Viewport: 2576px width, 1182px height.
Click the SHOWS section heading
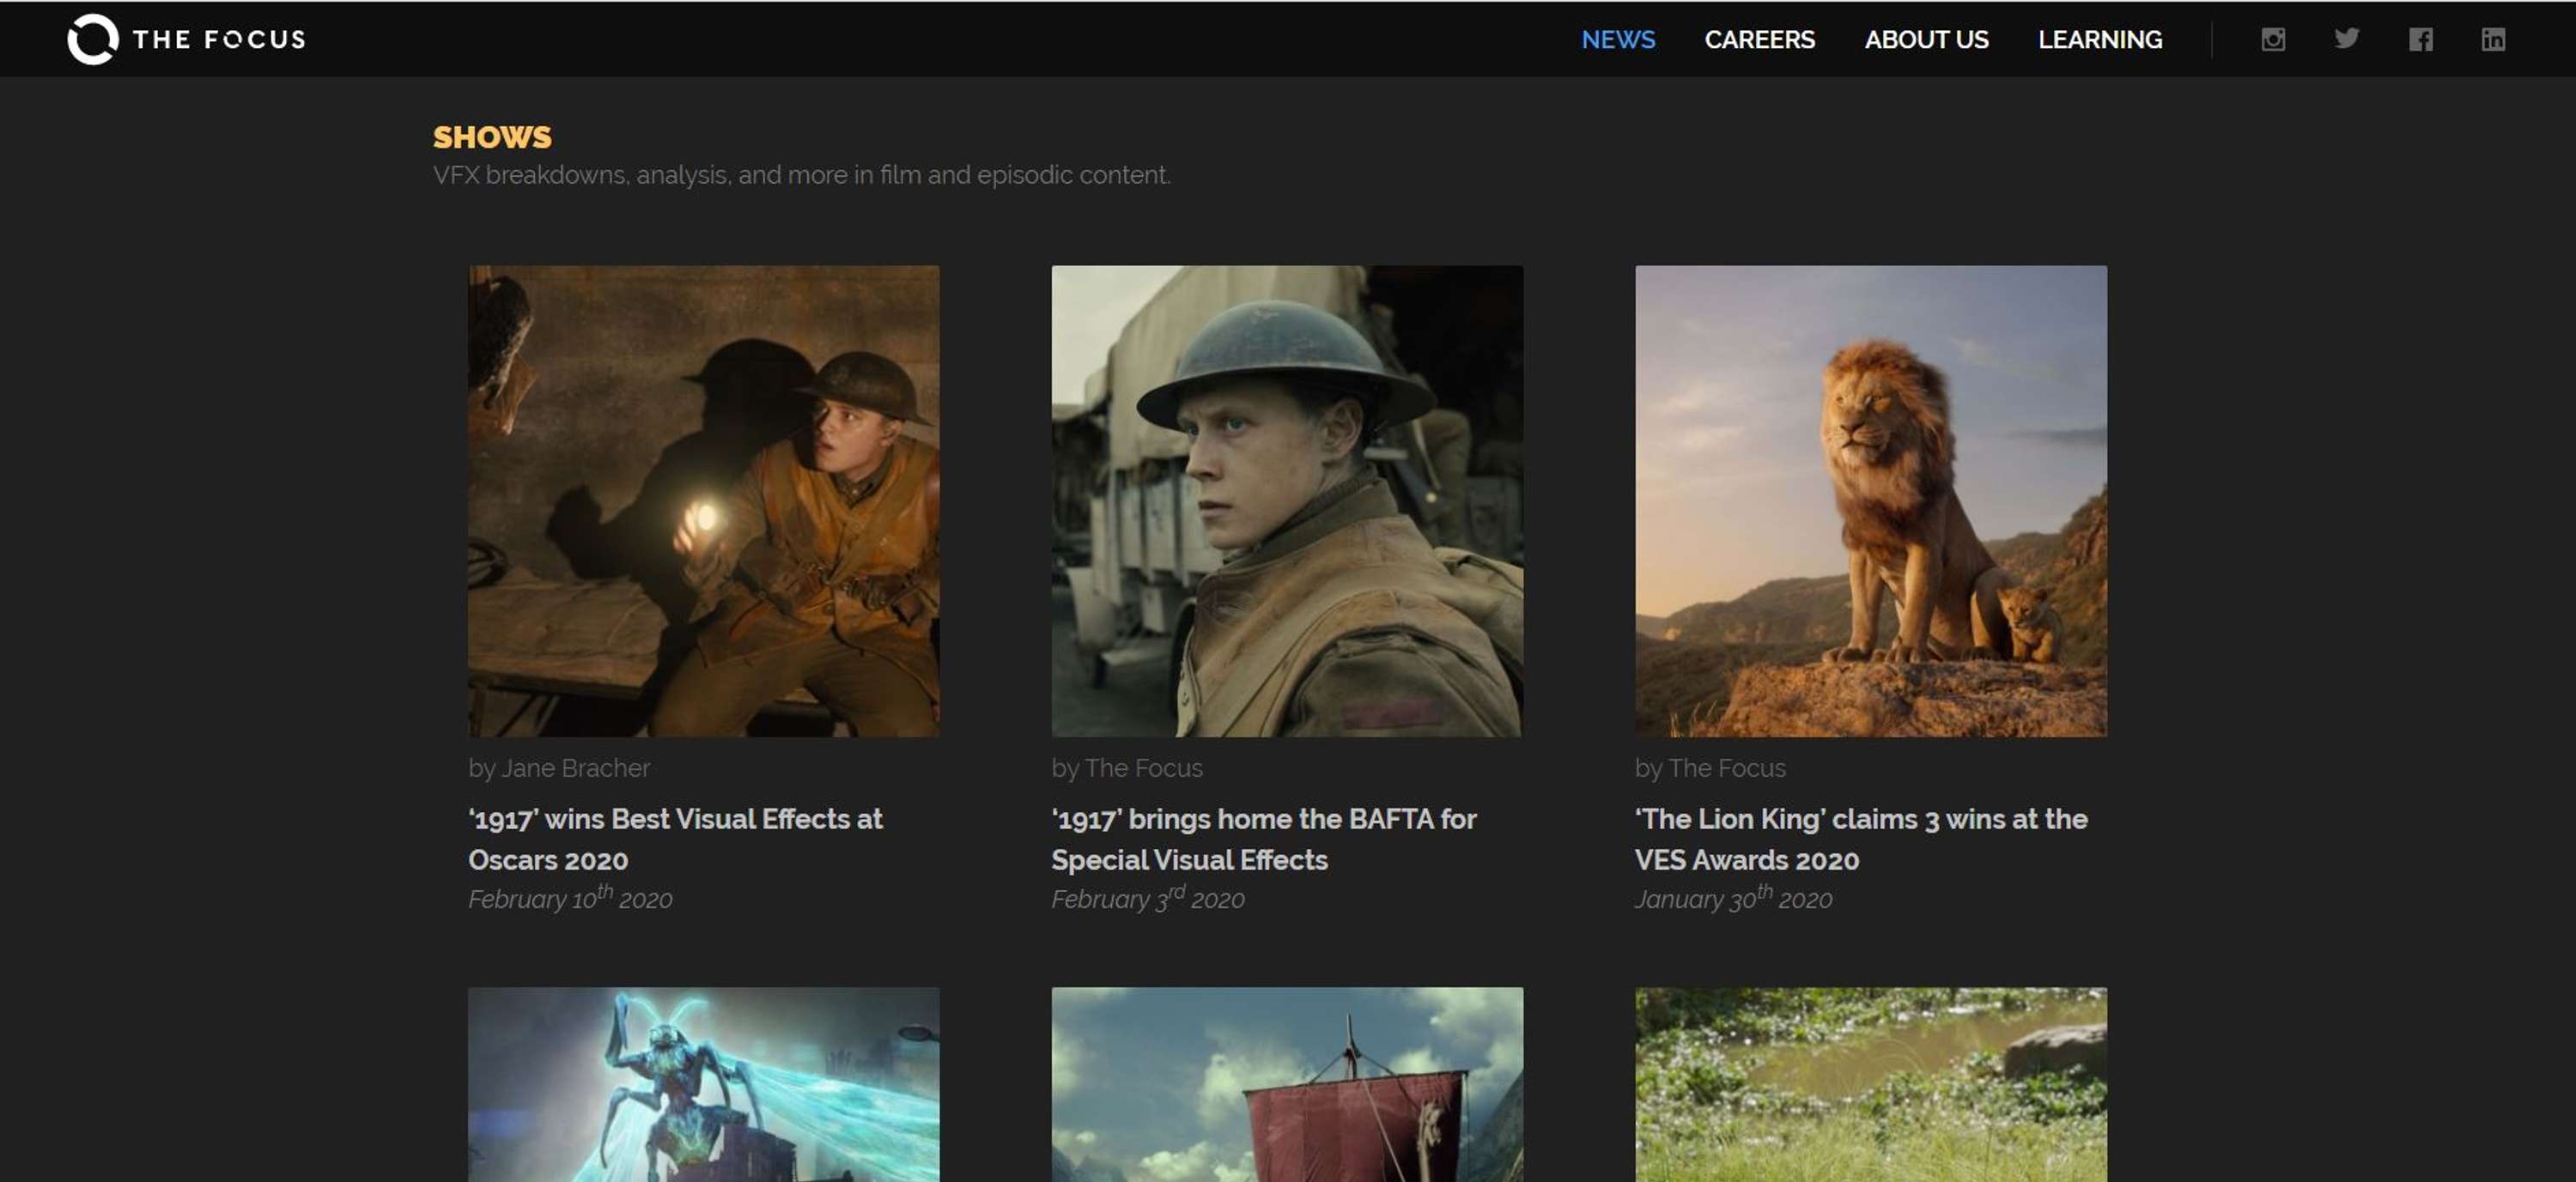coord(492,137)
